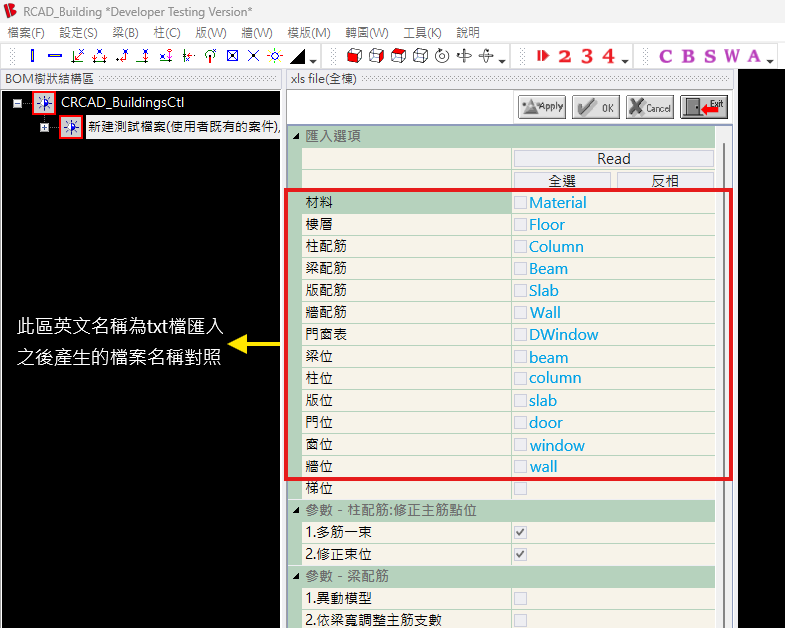Click the red number 3 toolbar icon
The width and height of the screenshot is (785, 628).
[x=587, y=56]
